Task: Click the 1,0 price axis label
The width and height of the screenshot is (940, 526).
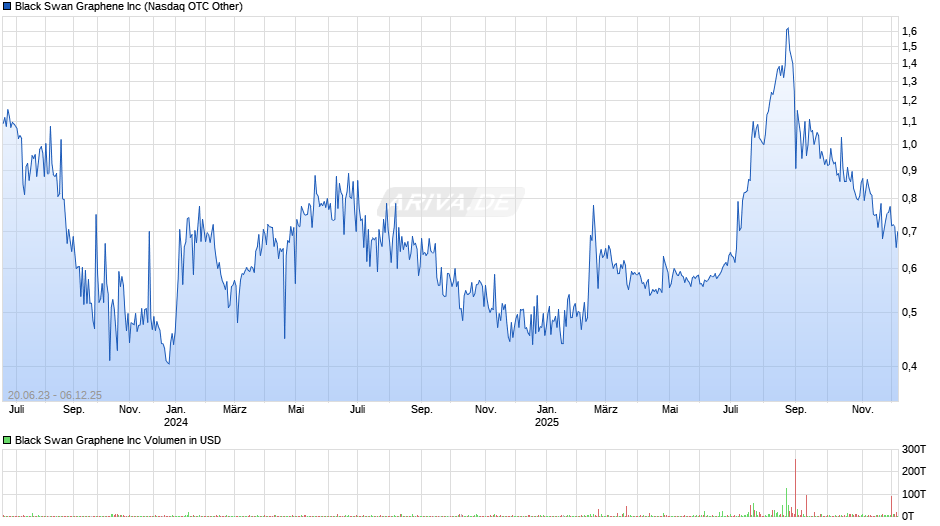Action: (909, 145)
